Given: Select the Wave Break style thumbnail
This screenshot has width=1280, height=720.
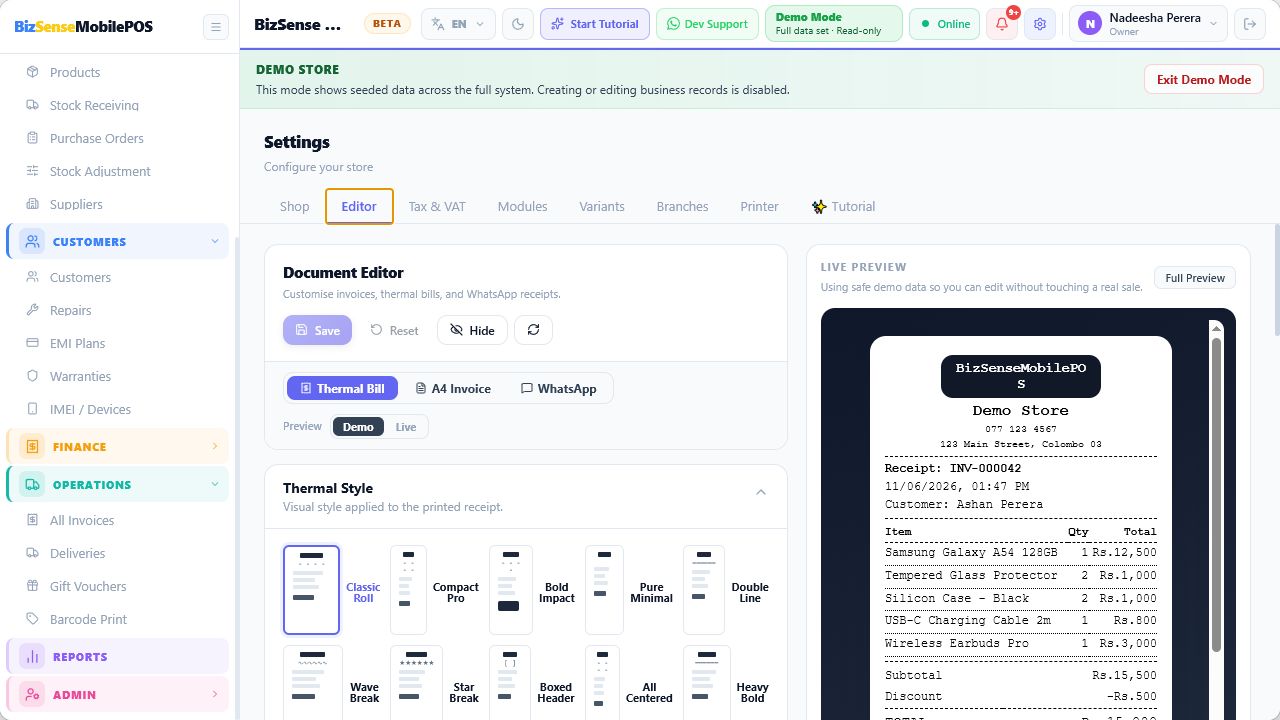Looking at the screenshot, I should click(313, 684).
